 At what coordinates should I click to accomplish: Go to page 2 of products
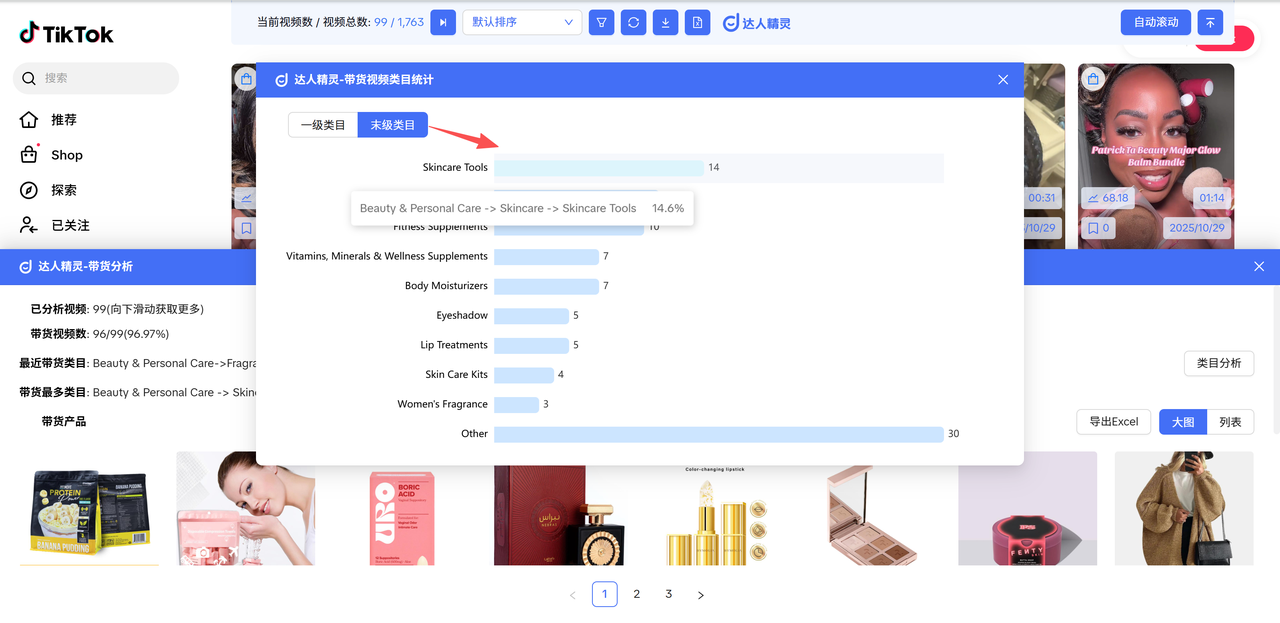pyautogui.click(x=637, y=594)
